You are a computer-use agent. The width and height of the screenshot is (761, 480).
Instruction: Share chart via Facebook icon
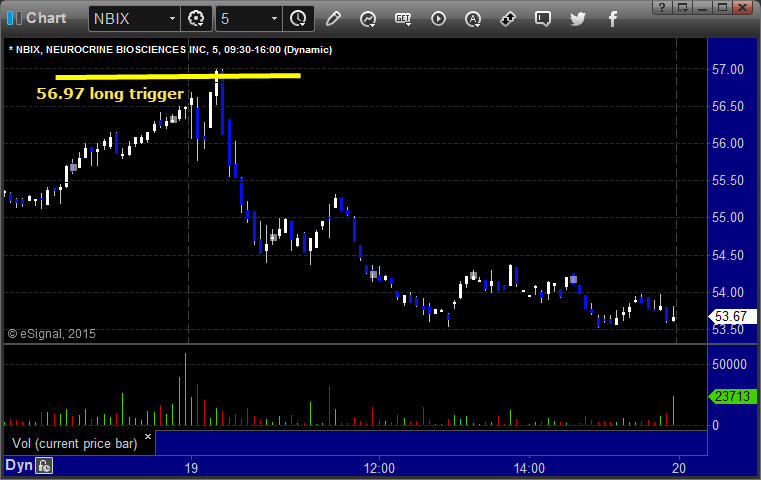coord(612,19)
